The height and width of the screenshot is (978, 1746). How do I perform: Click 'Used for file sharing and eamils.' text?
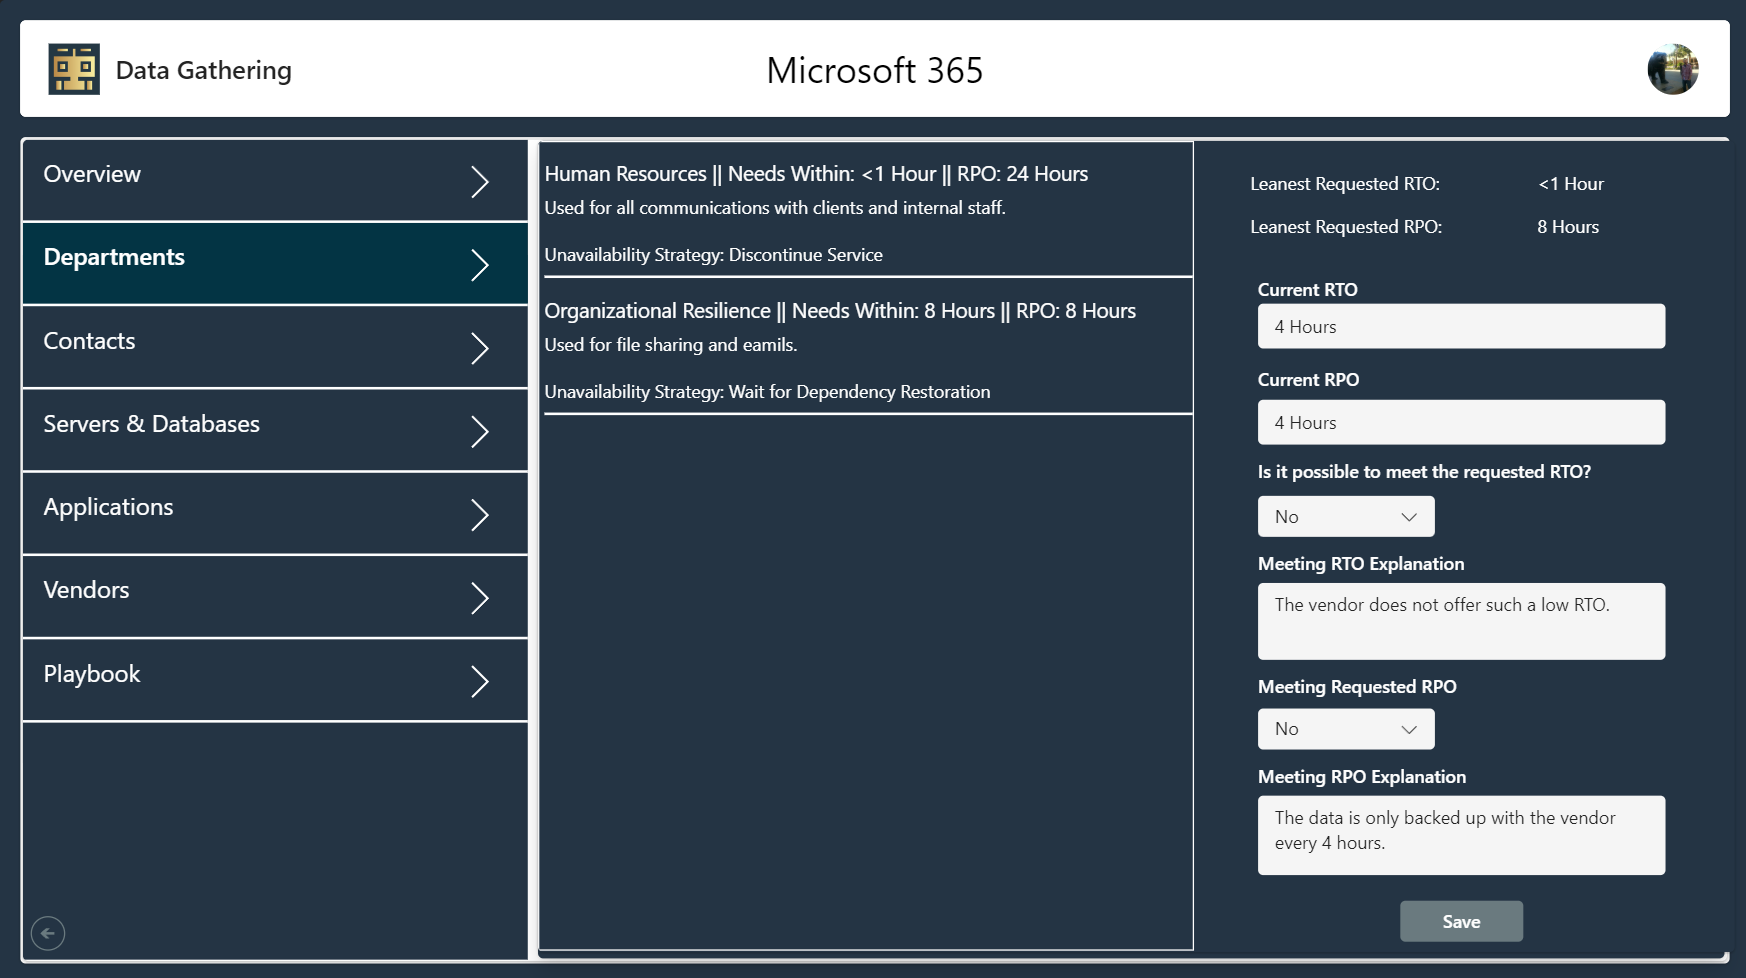click(670, 345)
